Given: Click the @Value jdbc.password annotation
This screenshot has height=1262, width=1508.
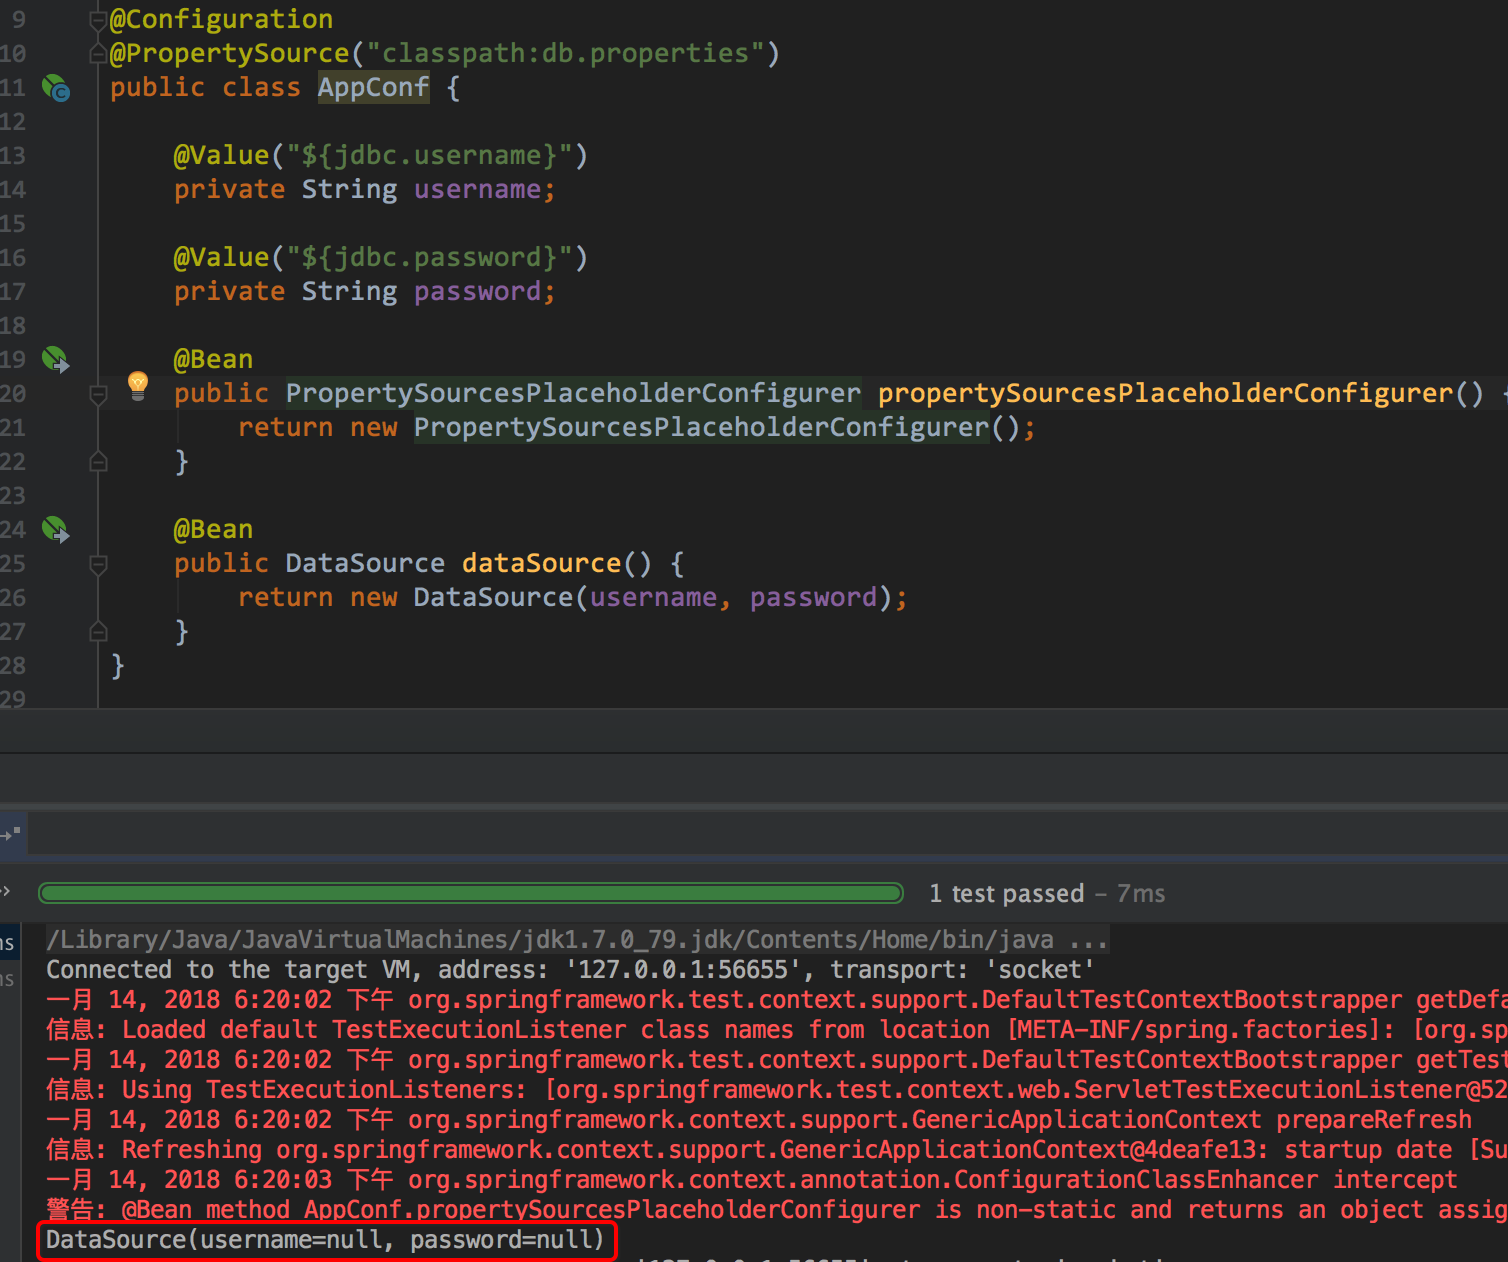Looking at the screenshot, I should pyautogui.click(x=381, y=257).
